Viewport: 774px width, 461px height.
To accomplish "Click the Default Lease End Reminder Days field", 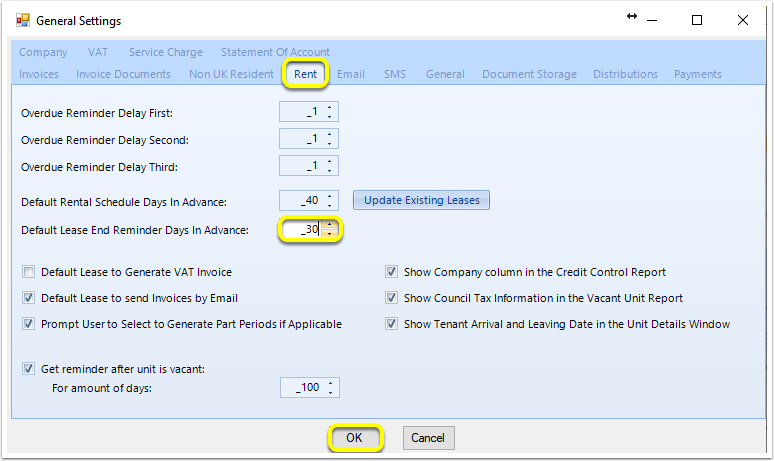I will click(x=304, y=230).
